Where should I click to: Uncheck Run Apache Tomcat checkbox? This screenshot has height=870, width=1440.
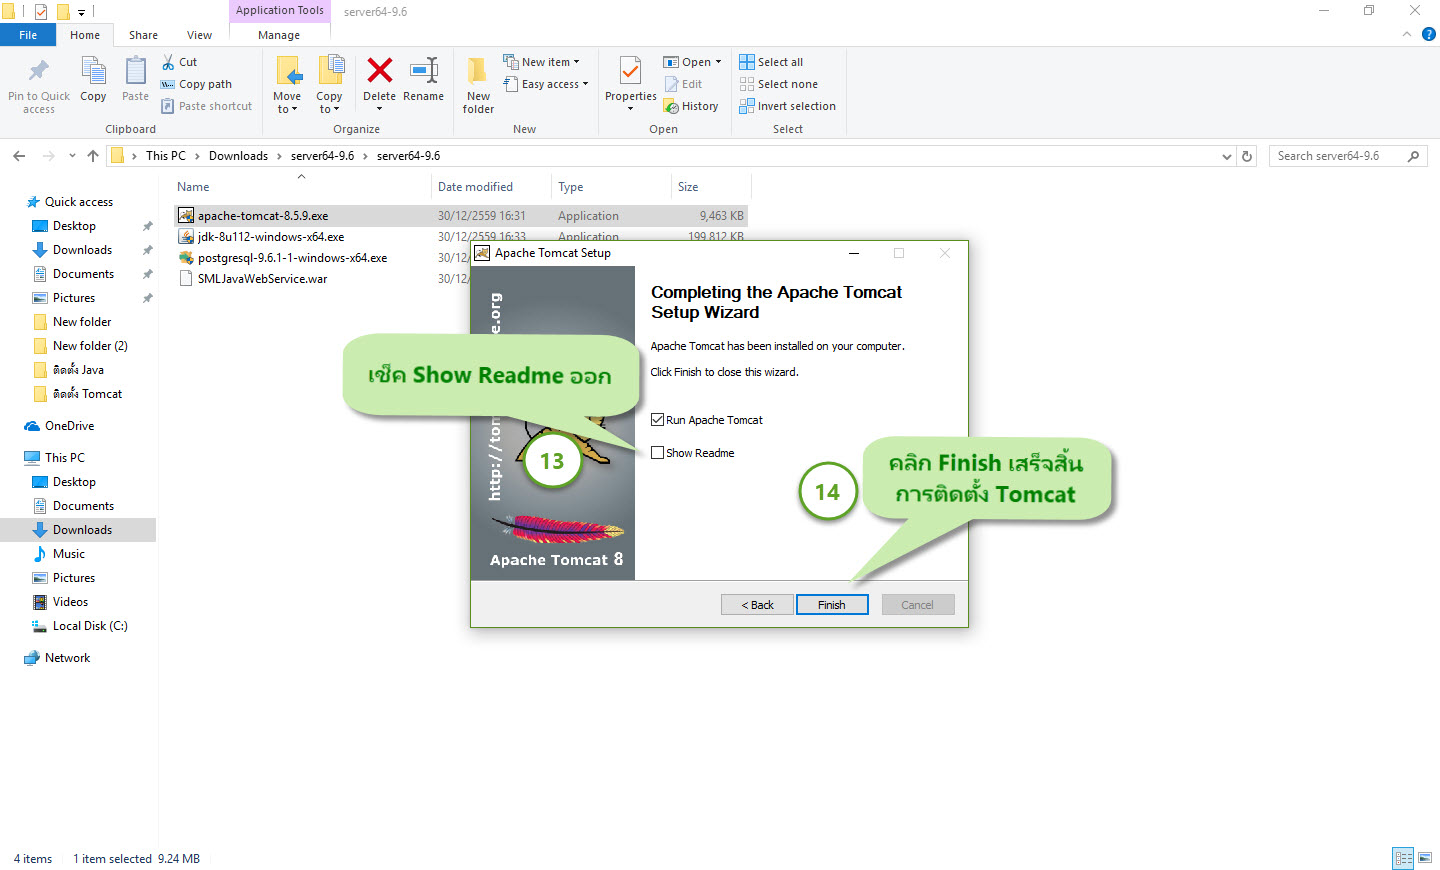click(x=657, y=420)
